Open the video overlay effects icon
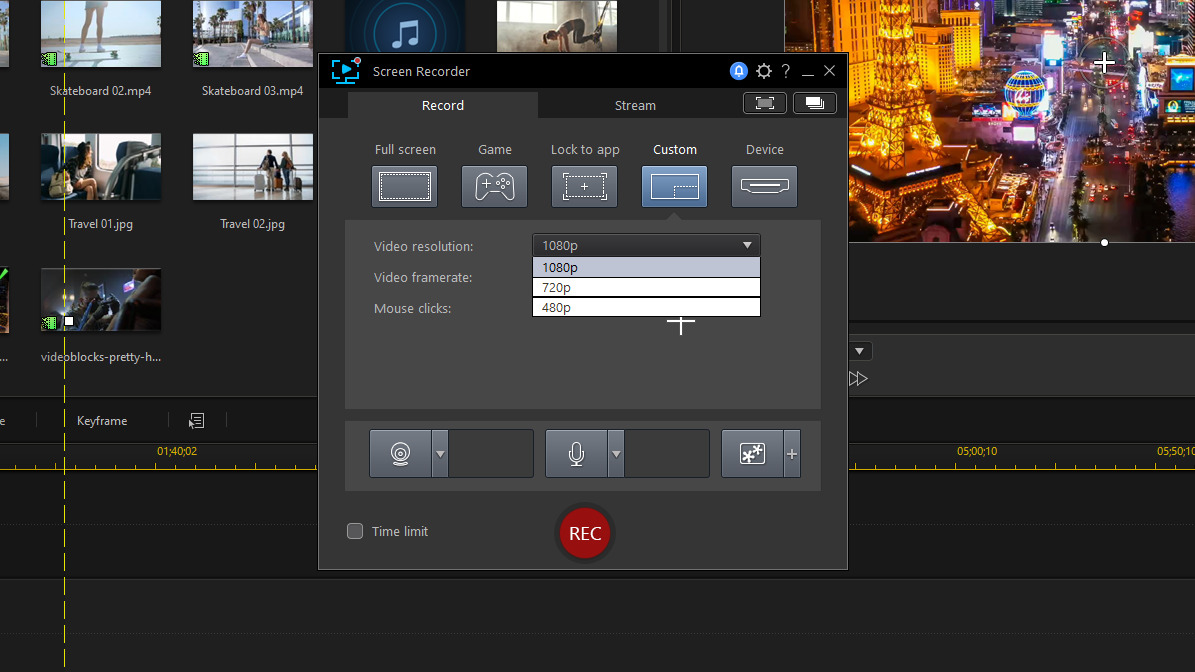The height and width of the screenshot is (672, 1195). [752, 453]
